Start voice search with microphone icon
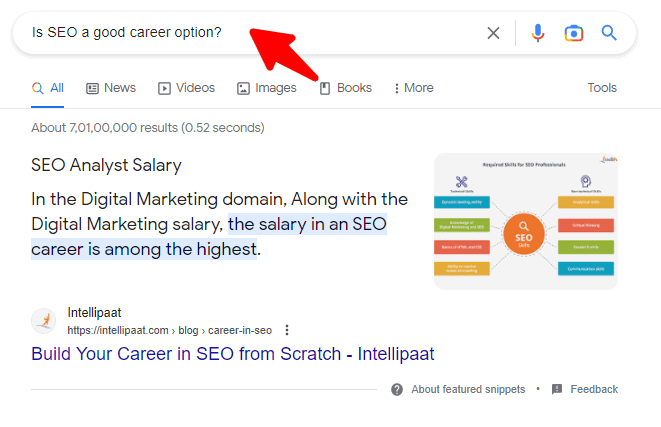Screen dimensions: 661x427 [538, 33]
